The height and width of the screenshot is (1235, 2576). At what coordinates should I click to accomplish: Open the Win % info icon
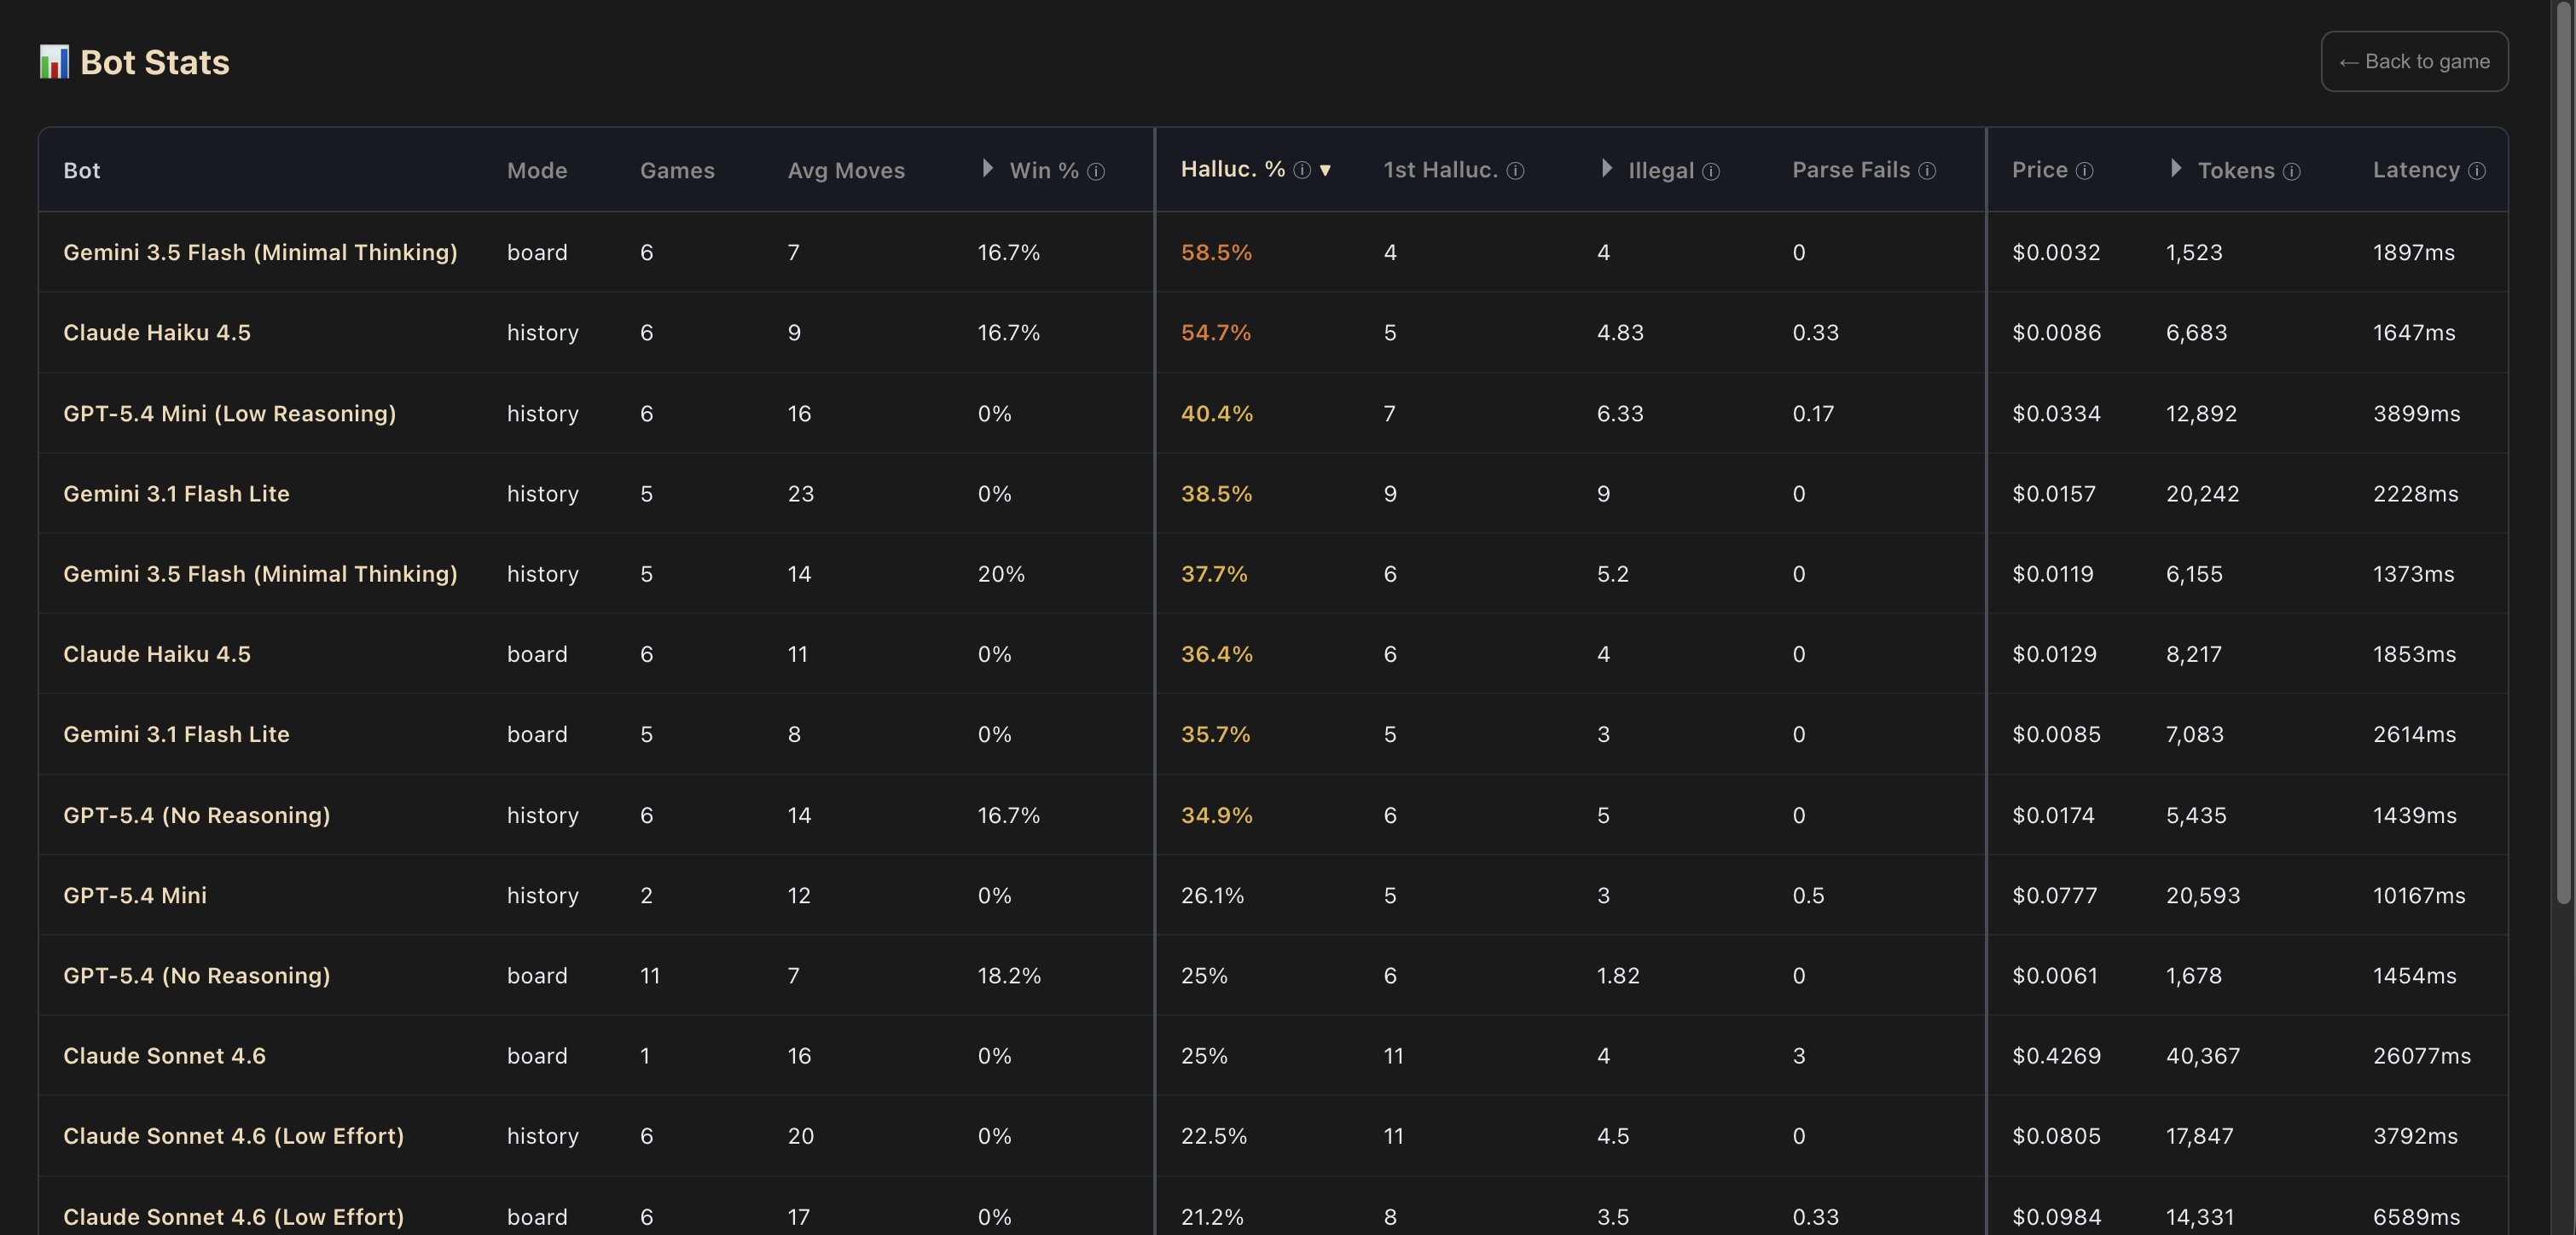(1095, 171)
